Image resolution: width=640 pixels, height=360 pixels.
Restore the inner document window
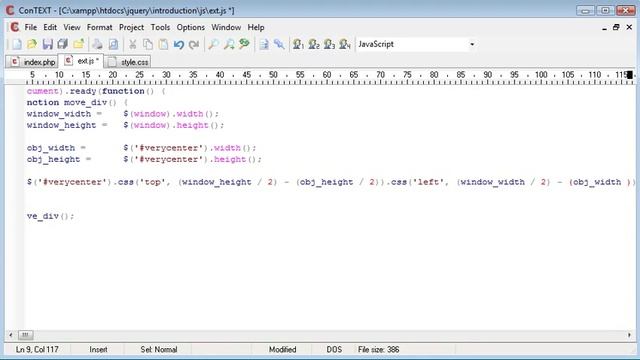point(616,27)
